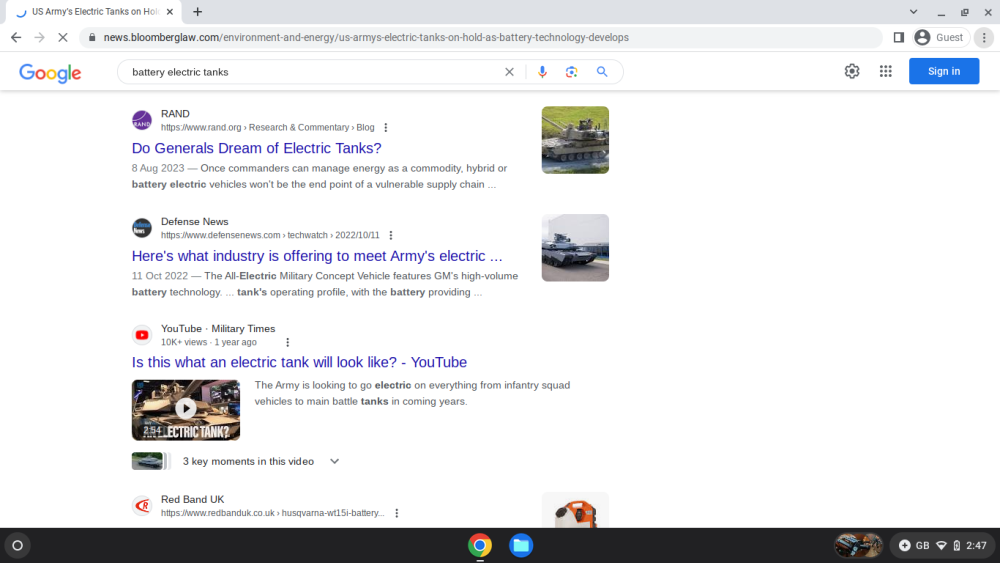
Task: Click the rand.org breadcrumb URL
Action: click(x=267, y=128)
